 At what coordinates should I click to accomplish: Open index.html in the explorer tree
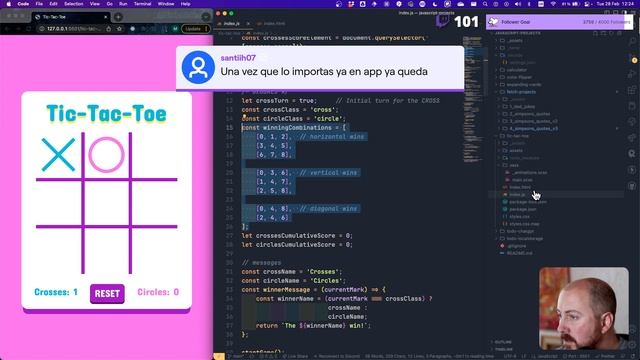point(520,187)
